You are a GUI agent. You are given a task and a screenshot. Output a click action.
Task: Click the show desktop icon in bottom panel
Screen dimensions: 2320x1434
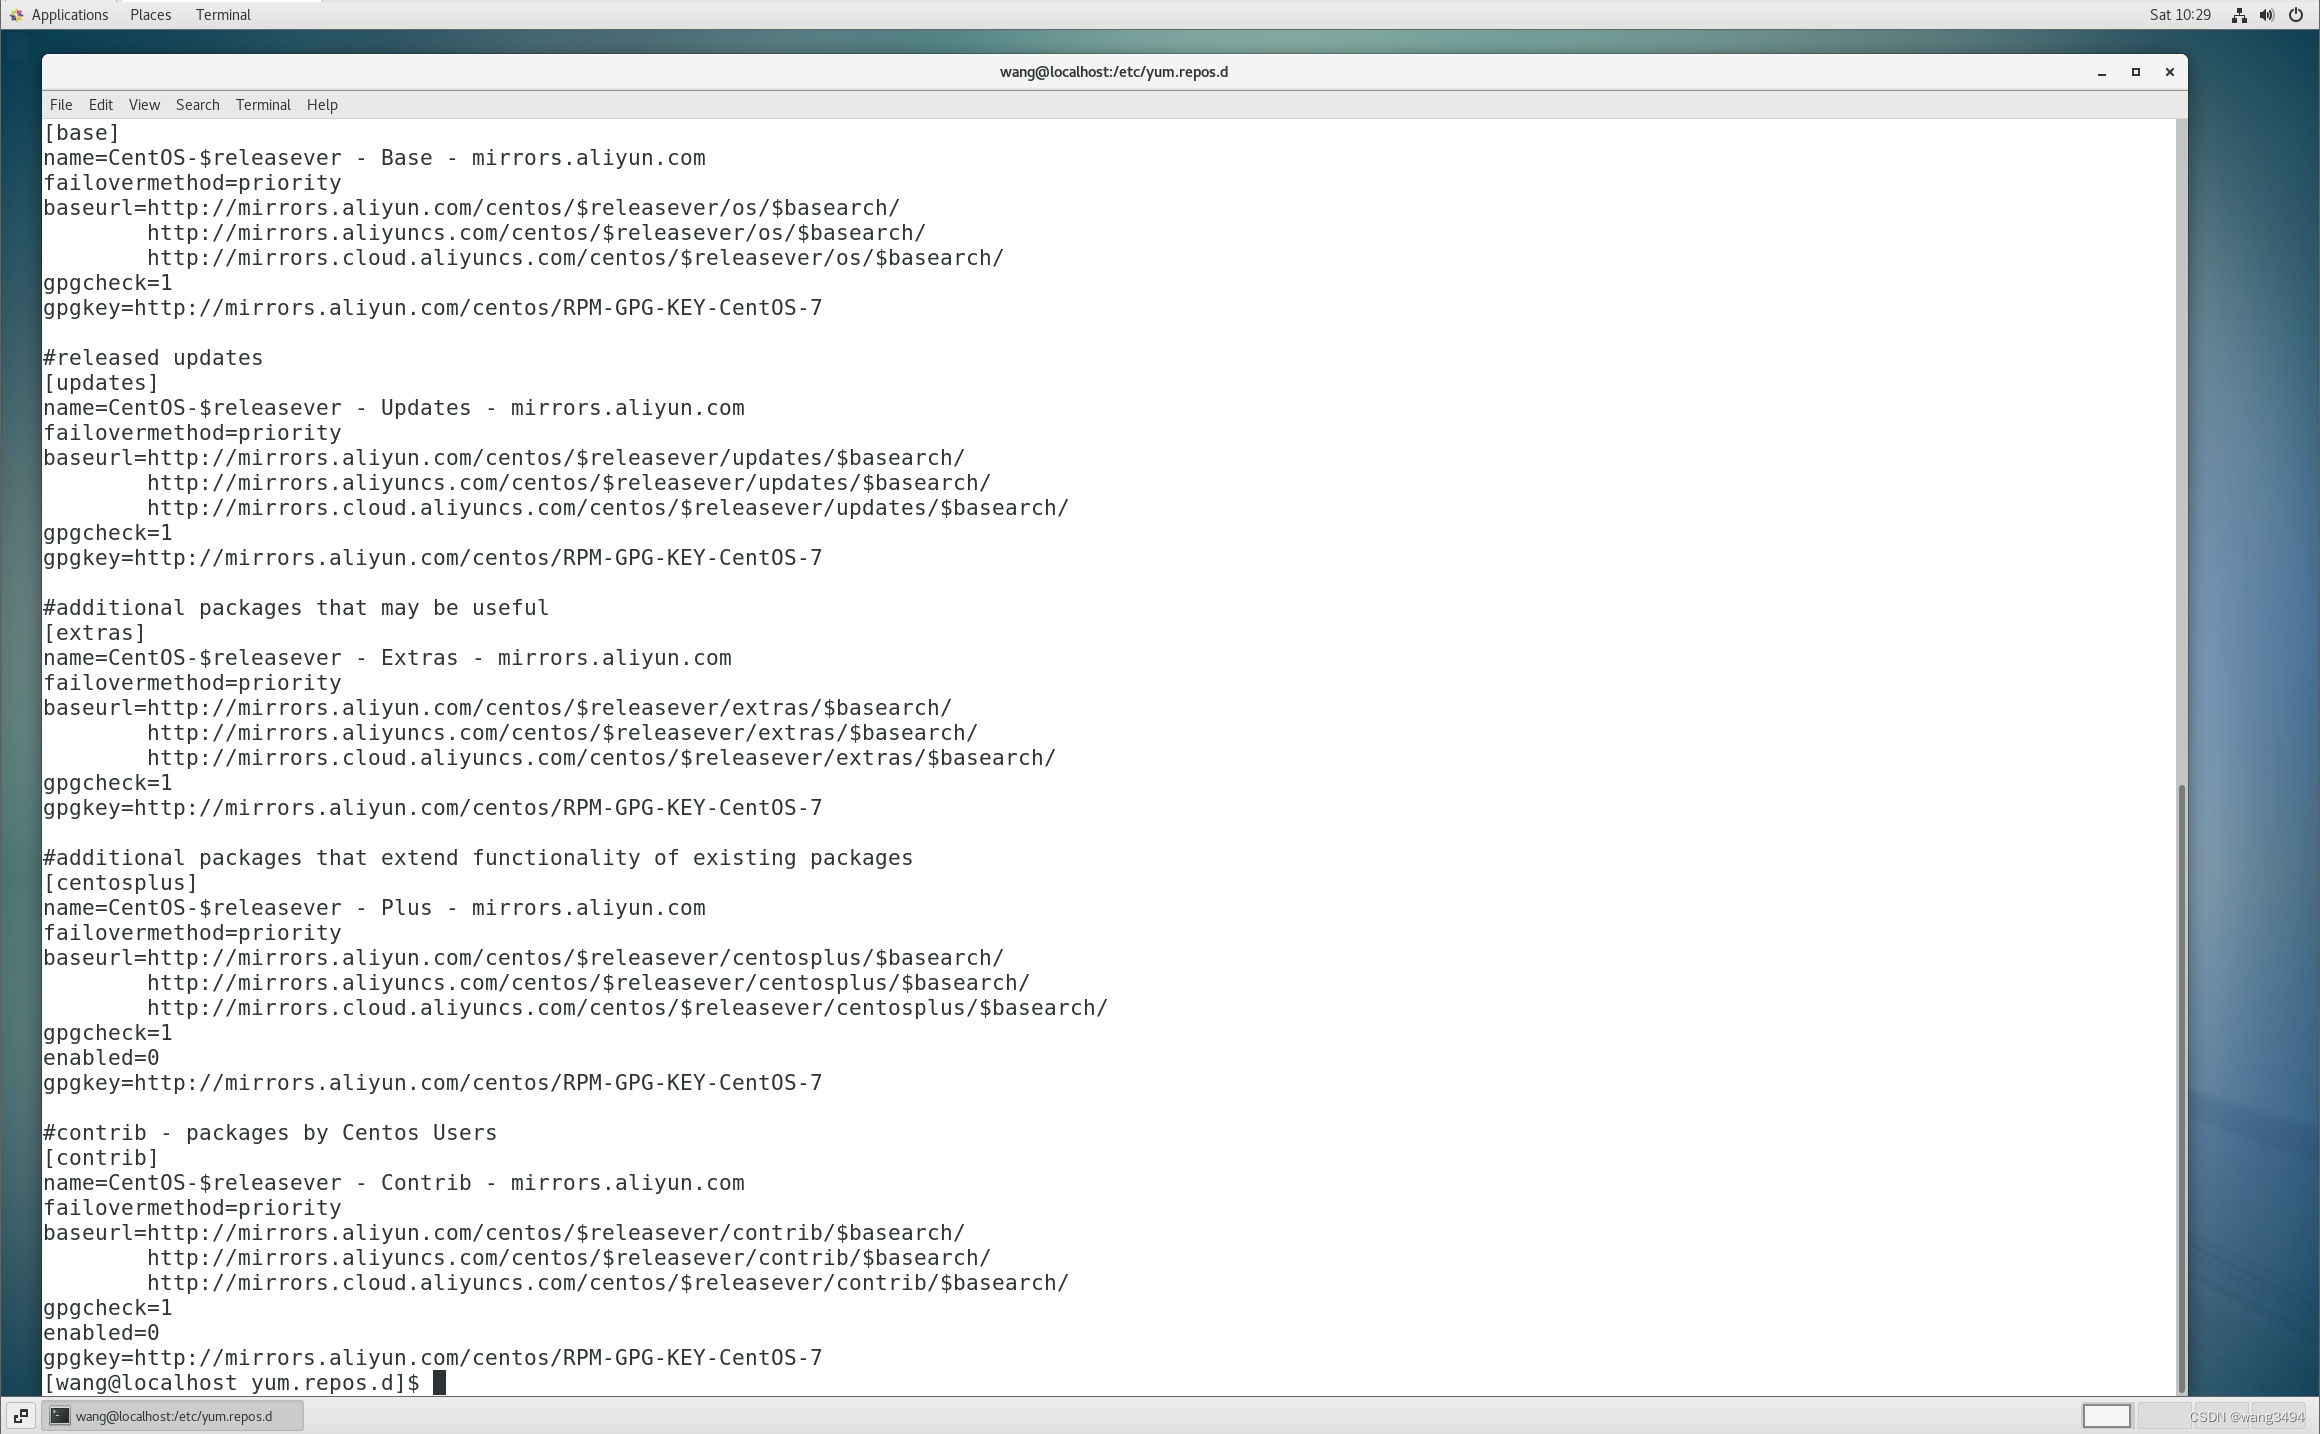point(20,1416)
